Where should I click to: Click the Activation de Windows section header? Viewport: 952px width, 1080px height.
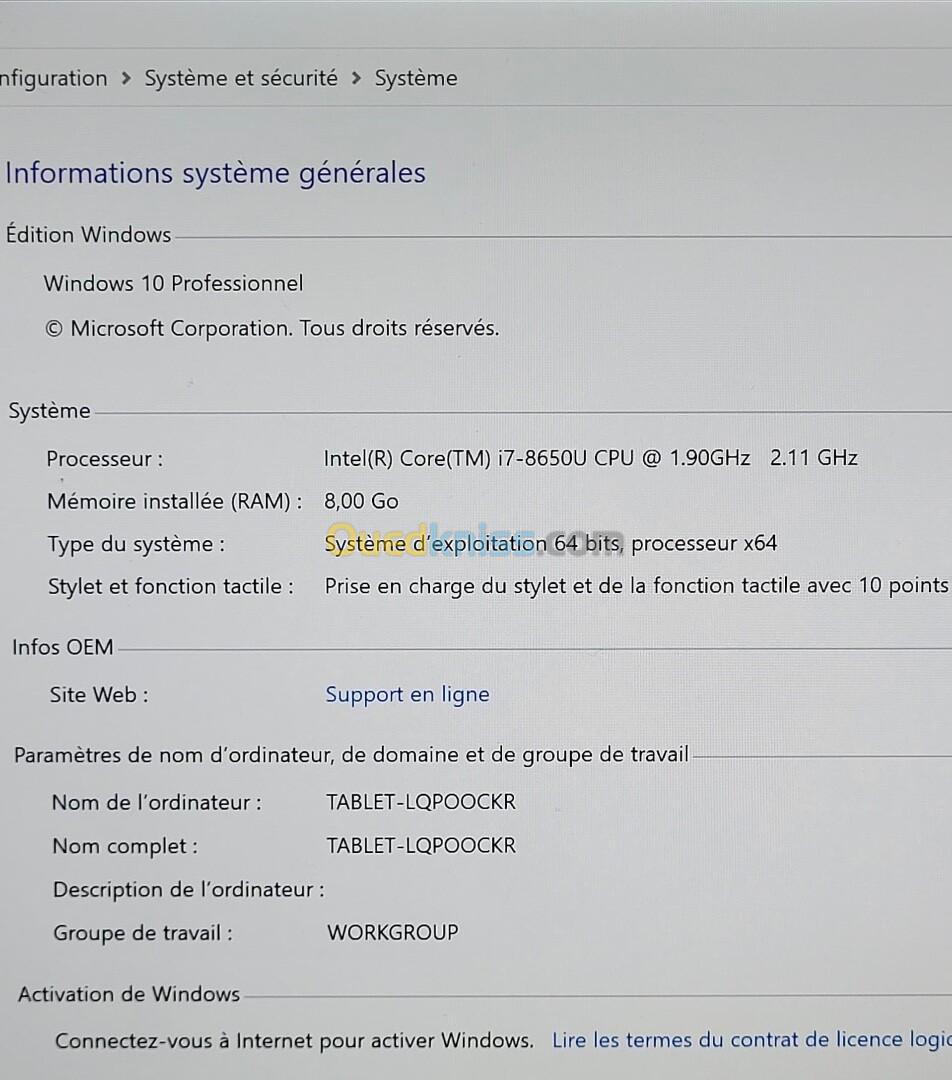pos(129,994)
